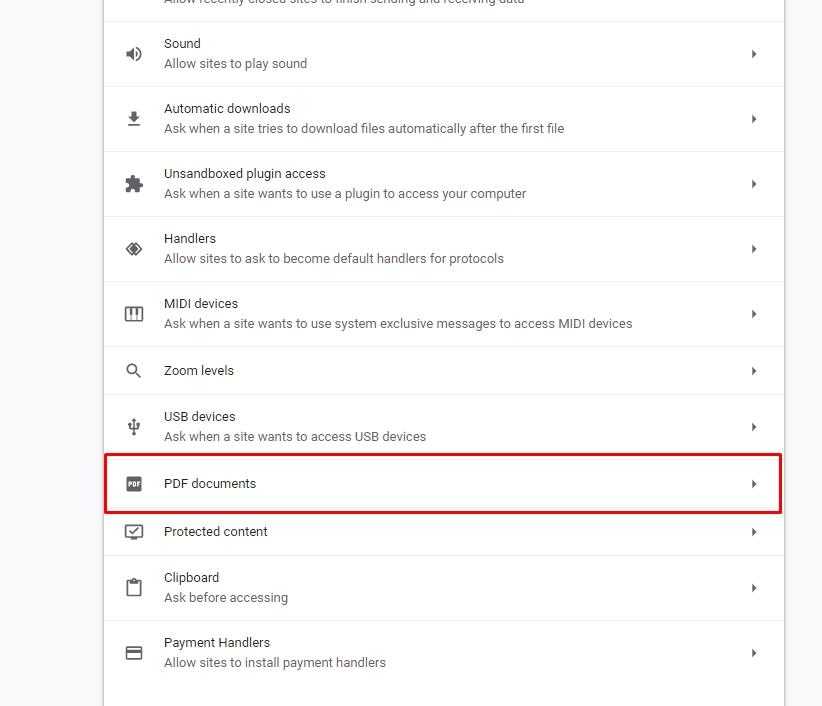Expand PDF documents via its right arrow

pyautogui.click(x=754, y=484)
